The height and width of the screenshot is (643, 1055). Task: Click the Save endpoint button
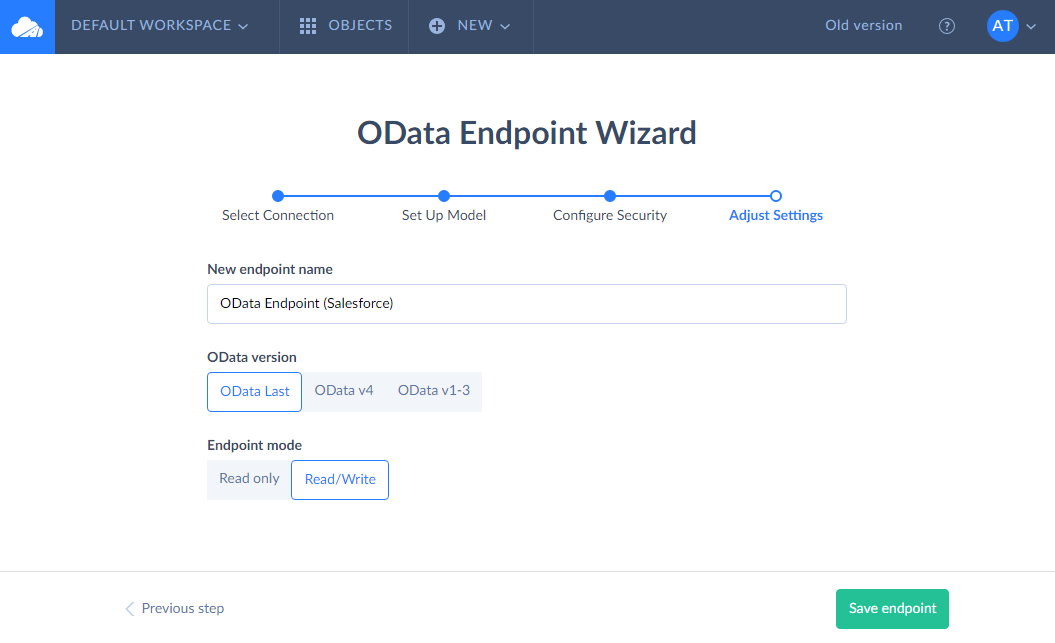coord(892,609)
